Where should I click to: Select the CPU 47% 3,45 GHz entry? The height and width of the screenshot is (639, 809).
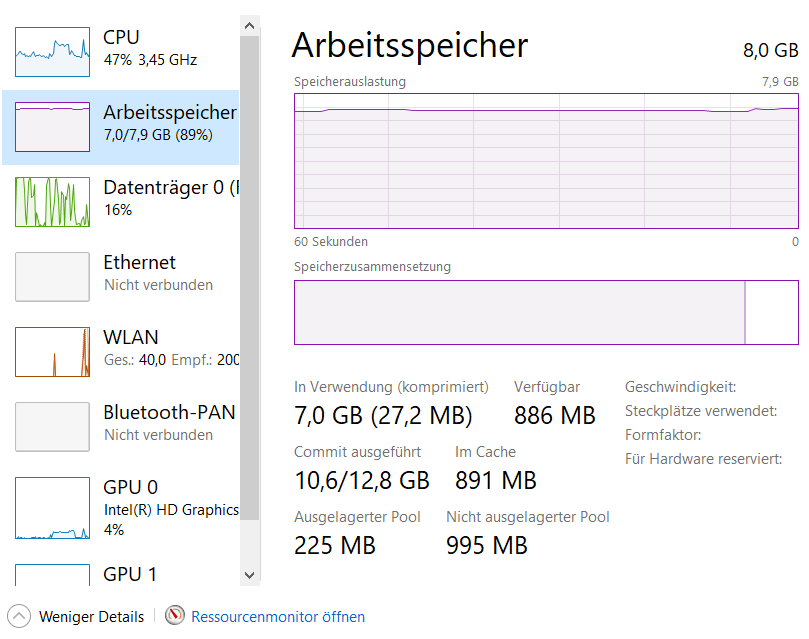pos(150,49)
